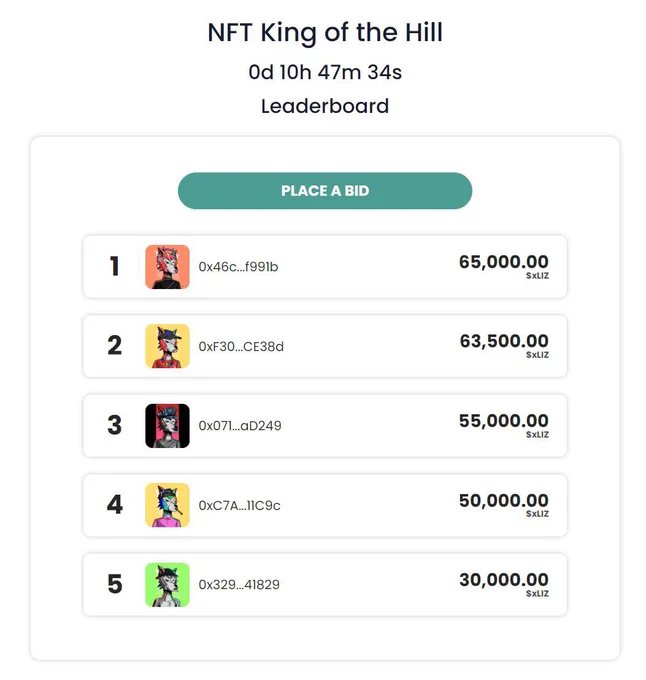Click the NFT King of the Hill title

tap(325, 33)
